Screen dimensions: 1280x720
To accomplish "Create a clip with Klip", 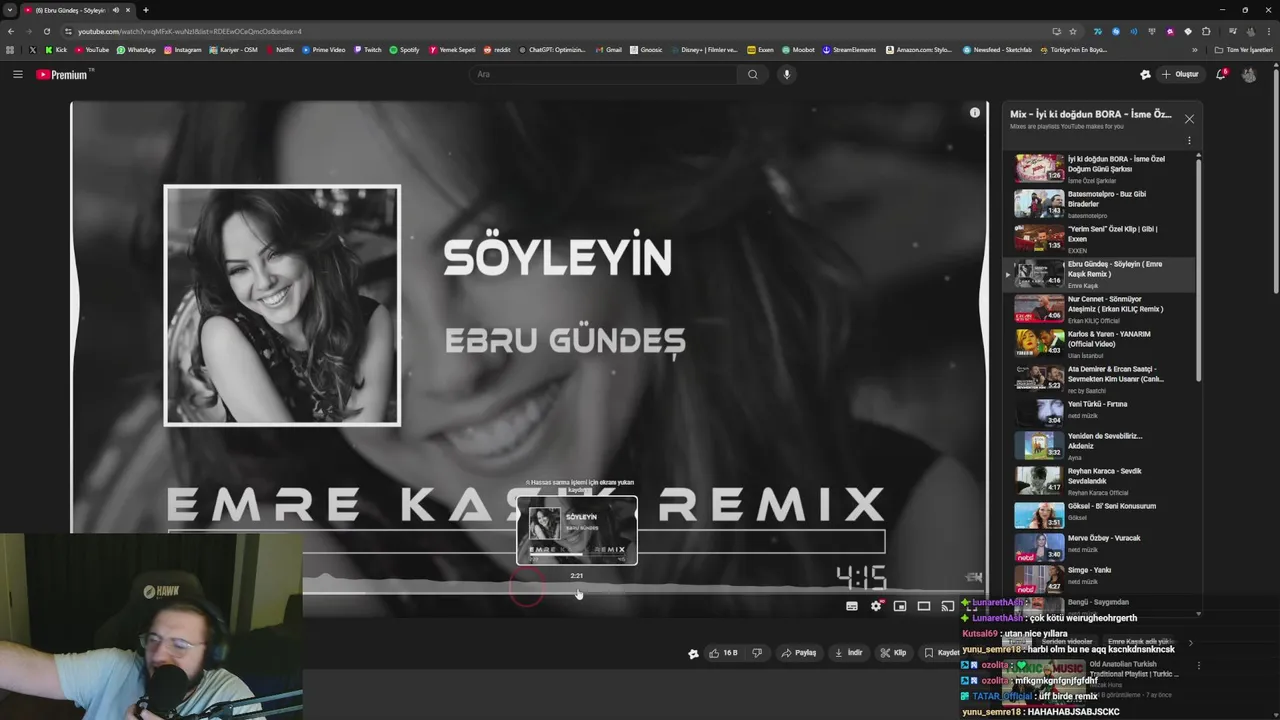I will tap(893, 653).
